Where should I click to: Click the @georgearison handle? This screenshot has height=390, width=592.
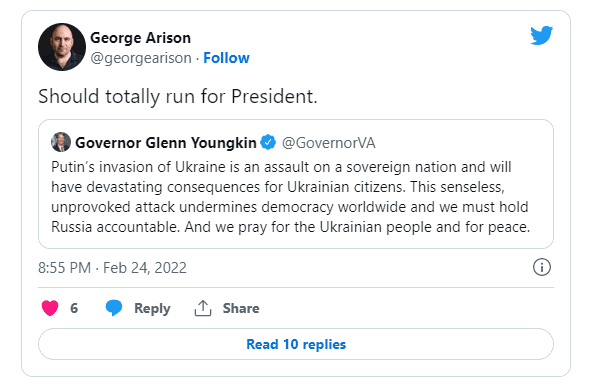[141, 58]
